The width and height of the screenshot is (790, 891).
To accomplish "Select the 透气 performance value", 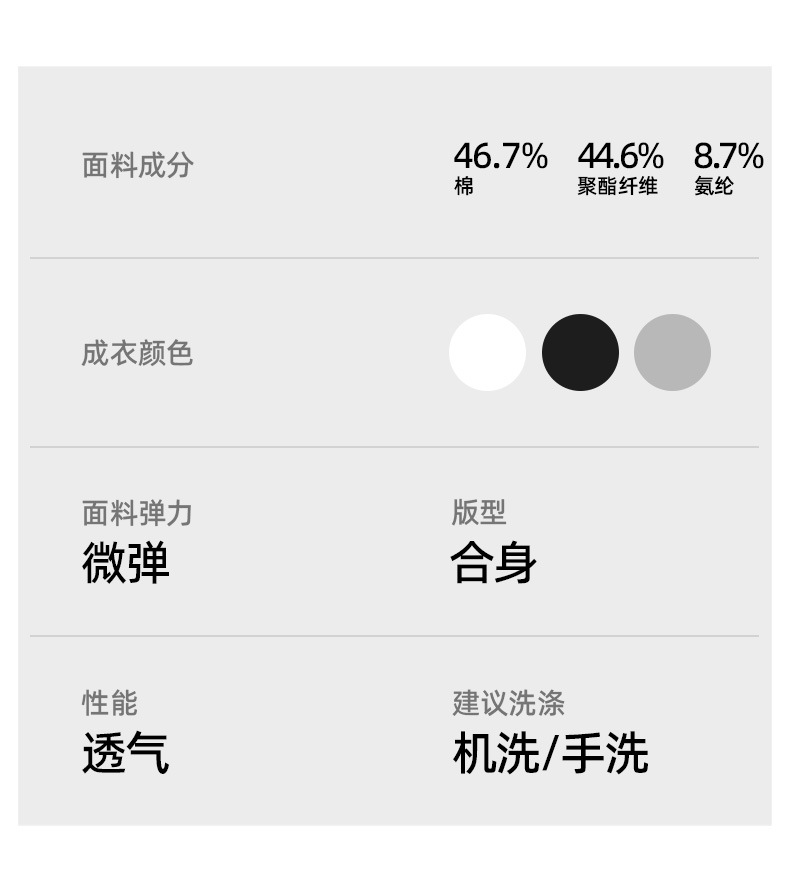I will coord(126,753).
